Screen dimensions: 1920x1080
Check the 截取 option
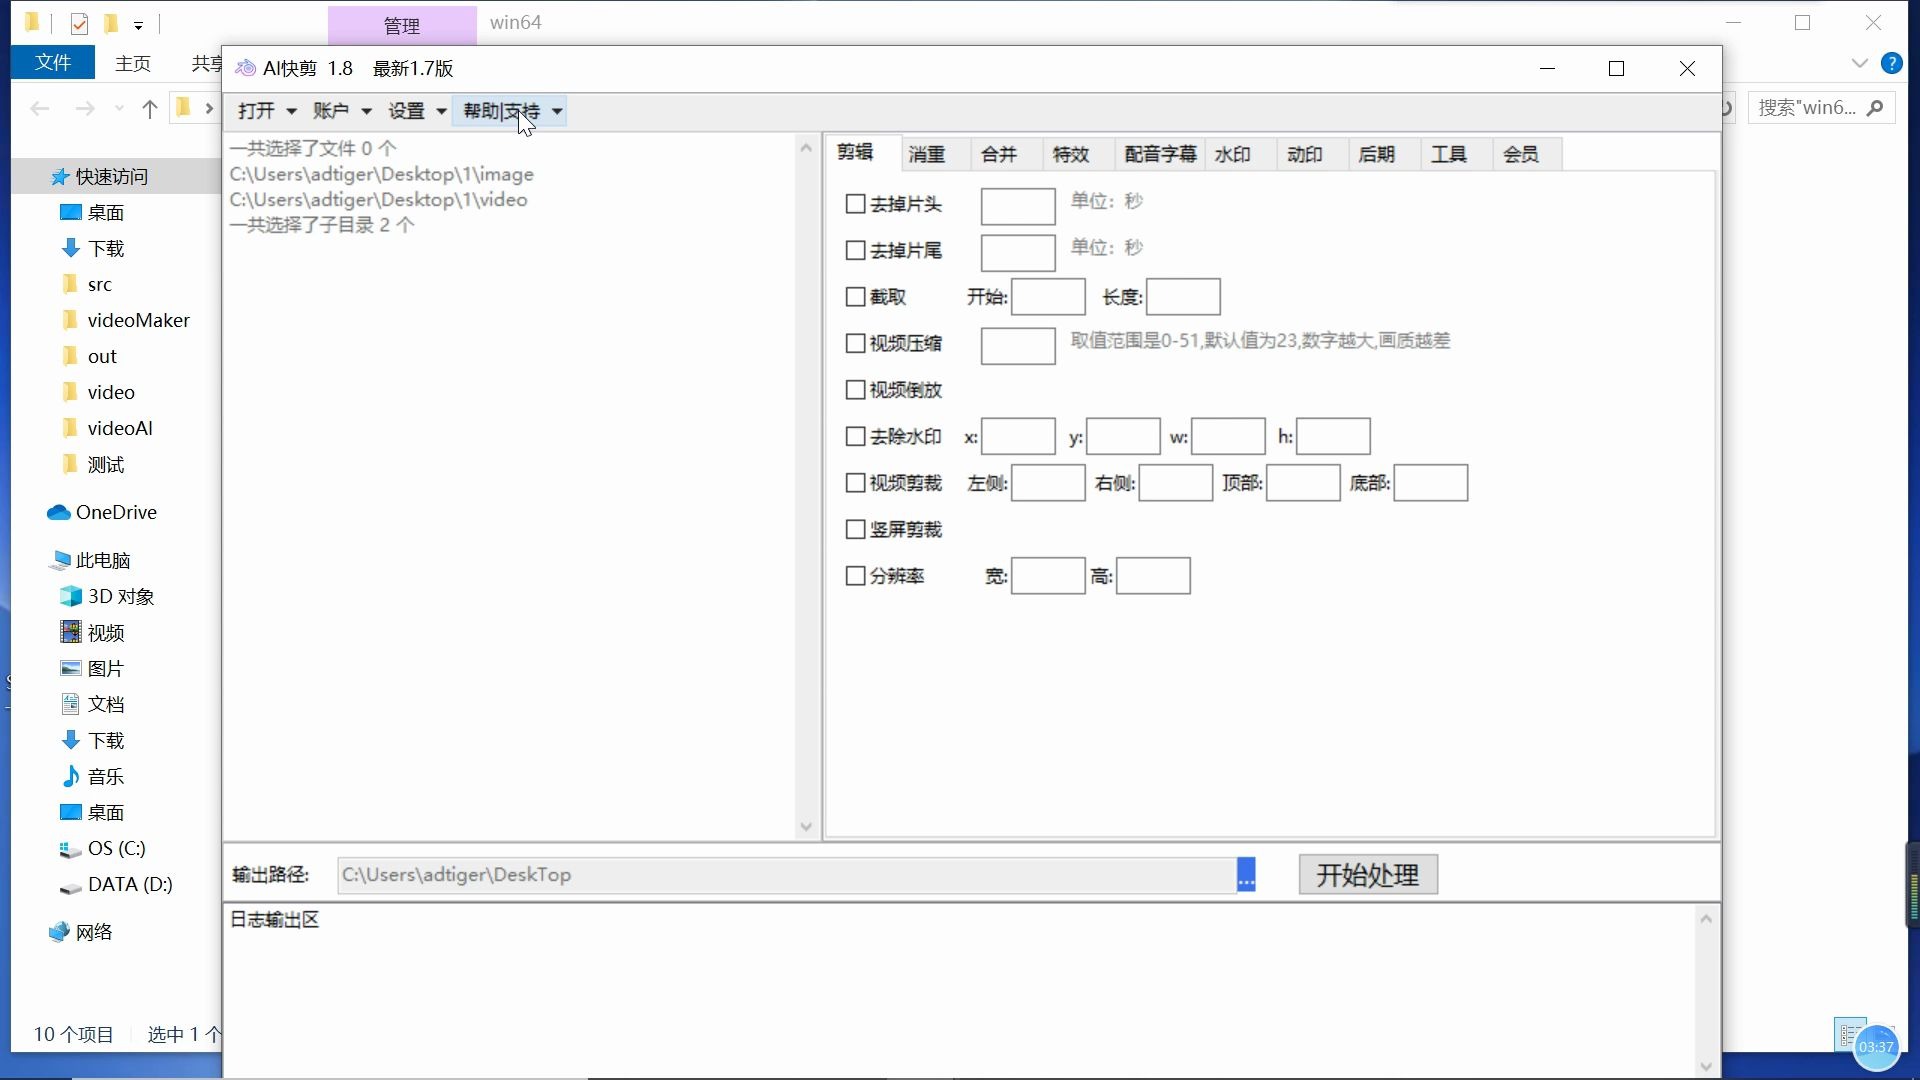click(855, 297)
